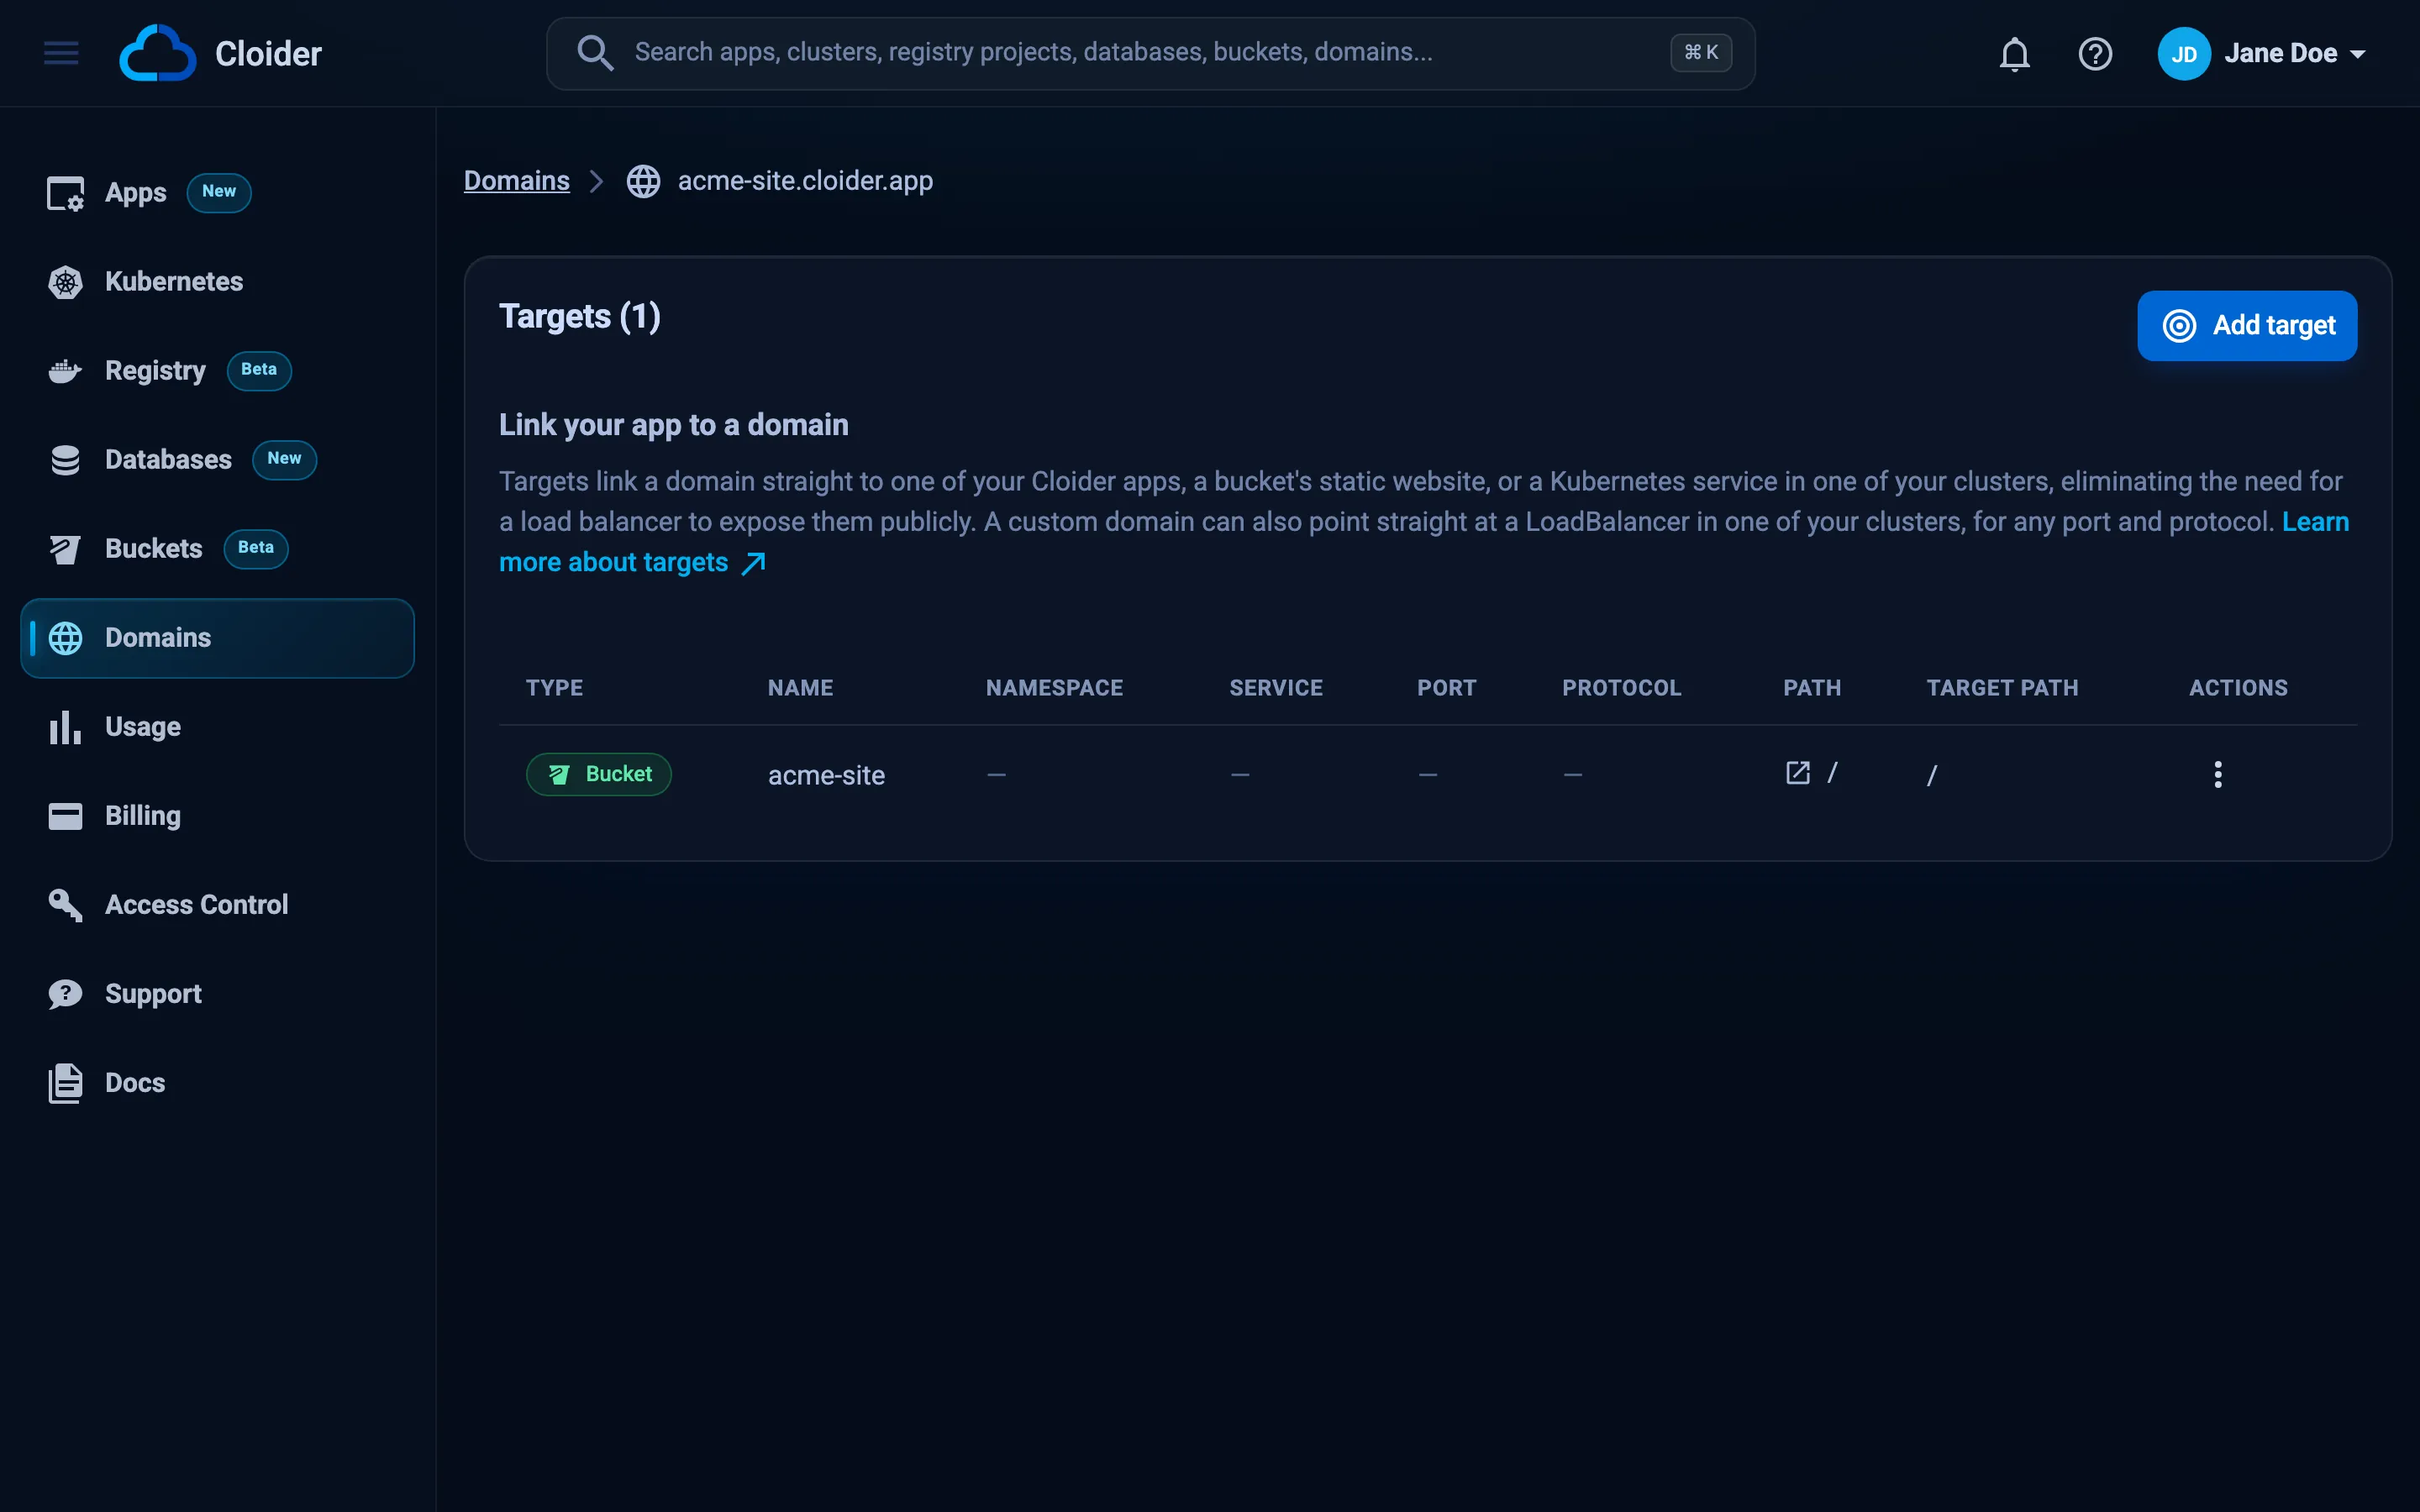
Task: Click the Bucket type badge
Action: [x=599, y=774]
